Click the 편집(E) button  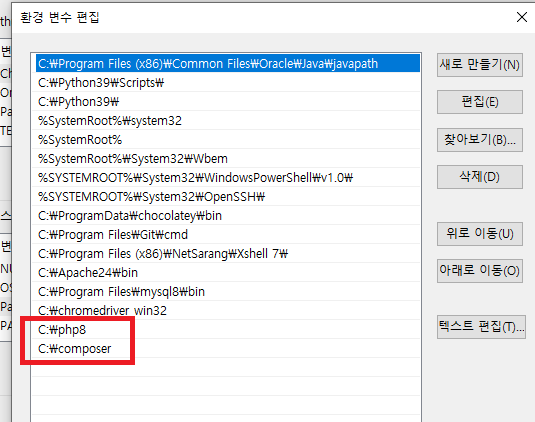pos(479,102)
